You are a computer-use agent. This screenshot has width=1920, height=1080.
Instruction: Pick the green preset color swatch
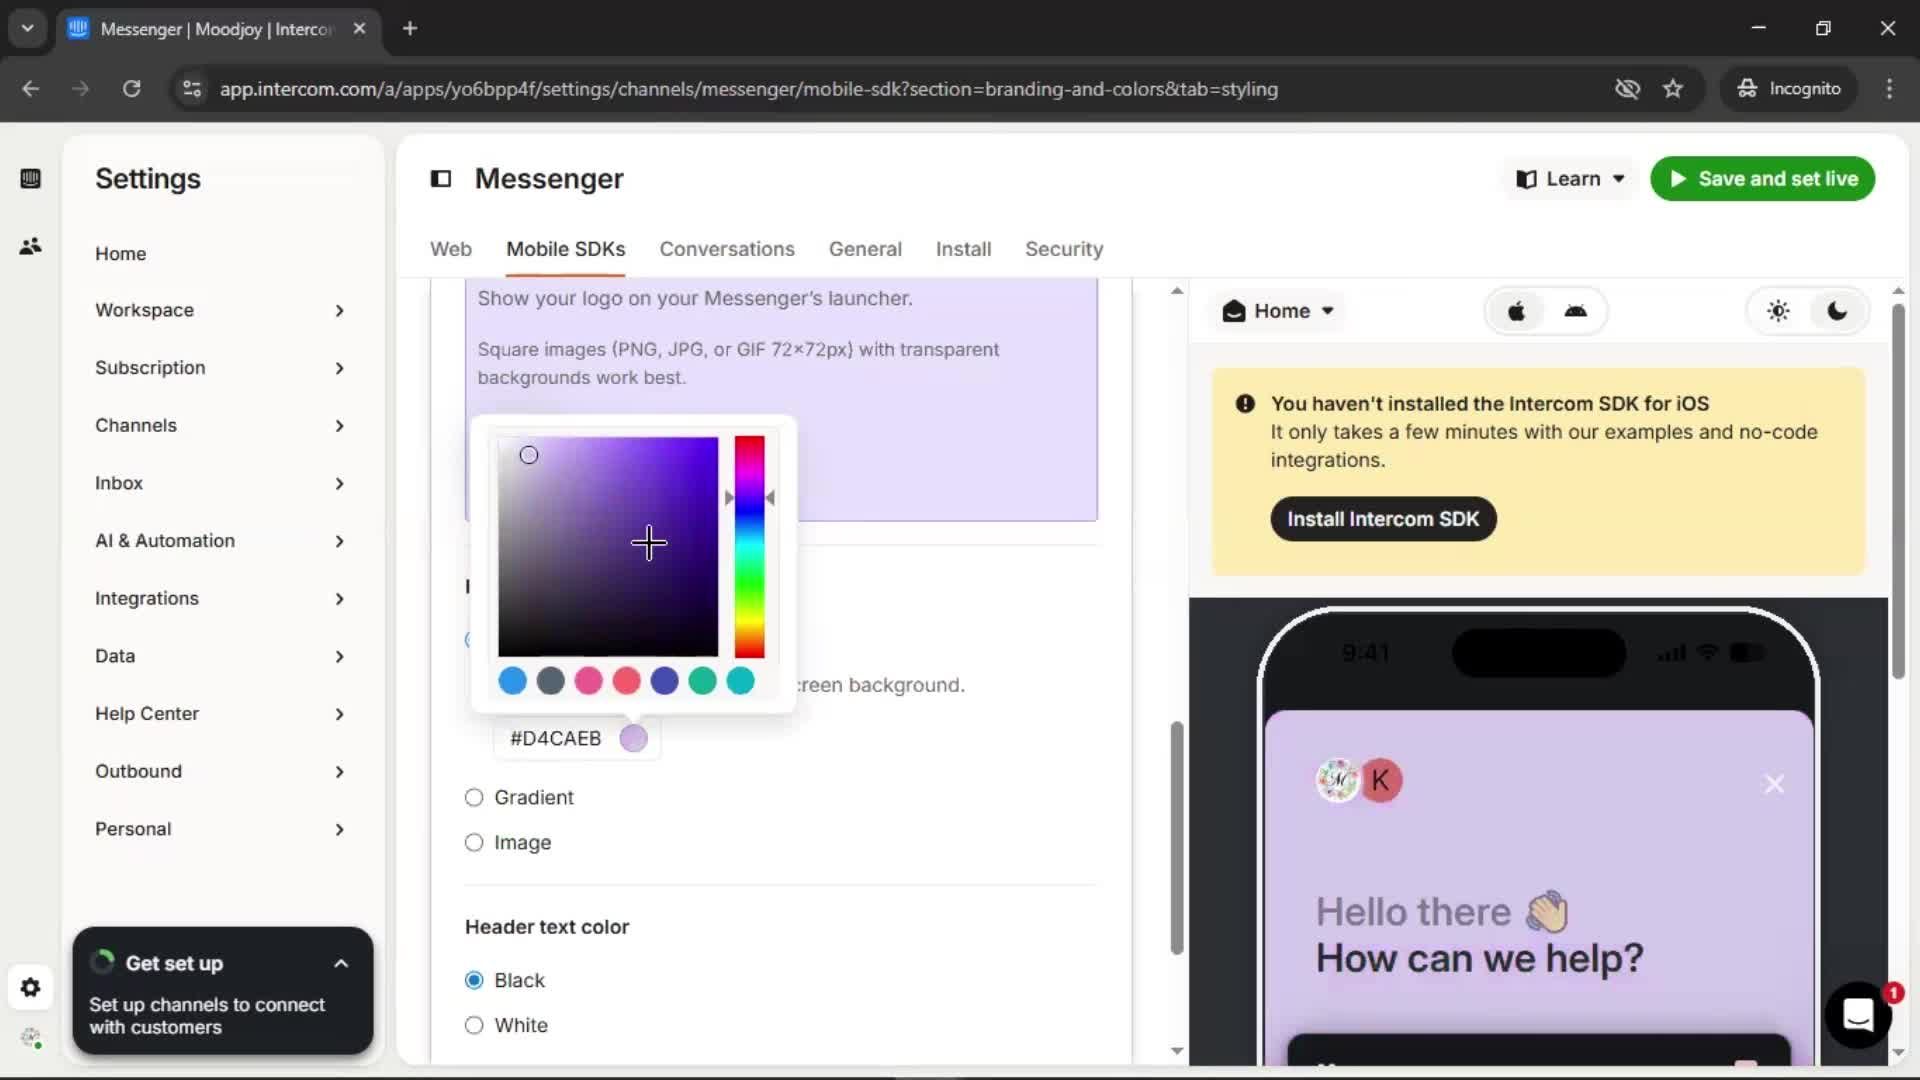coord(702,681)
